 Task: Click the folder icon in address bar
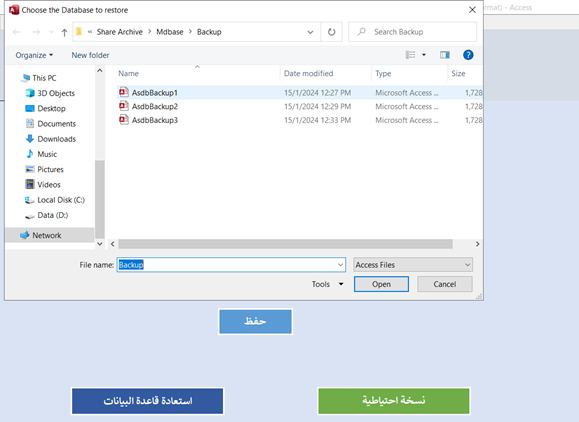point(79,32)
